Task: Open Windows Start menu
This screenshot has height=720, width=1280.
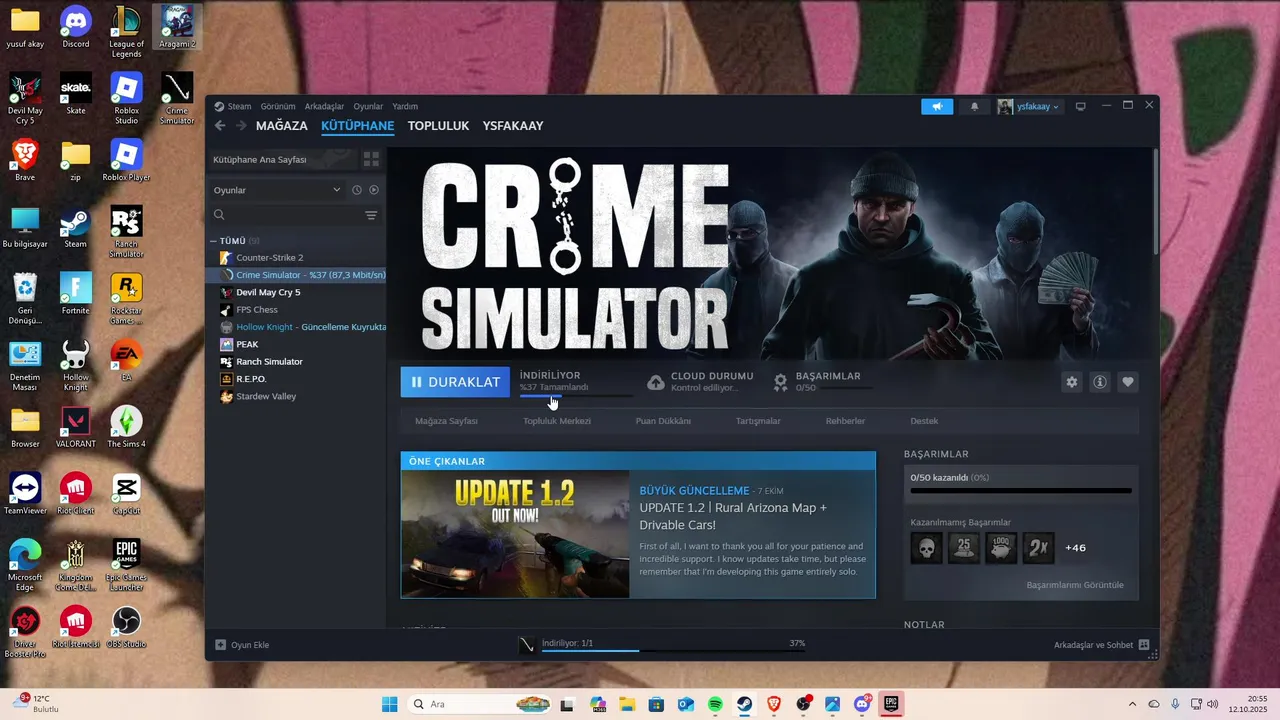Action: click(x=390, y=704)
